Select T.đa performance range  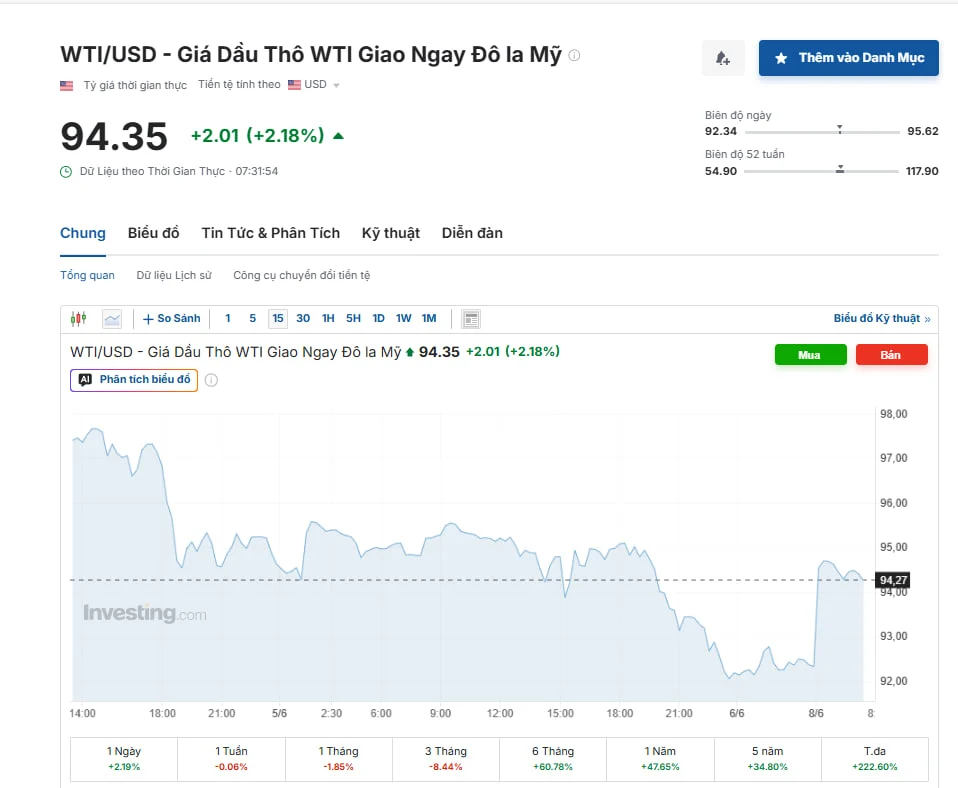tap(875, 759)
